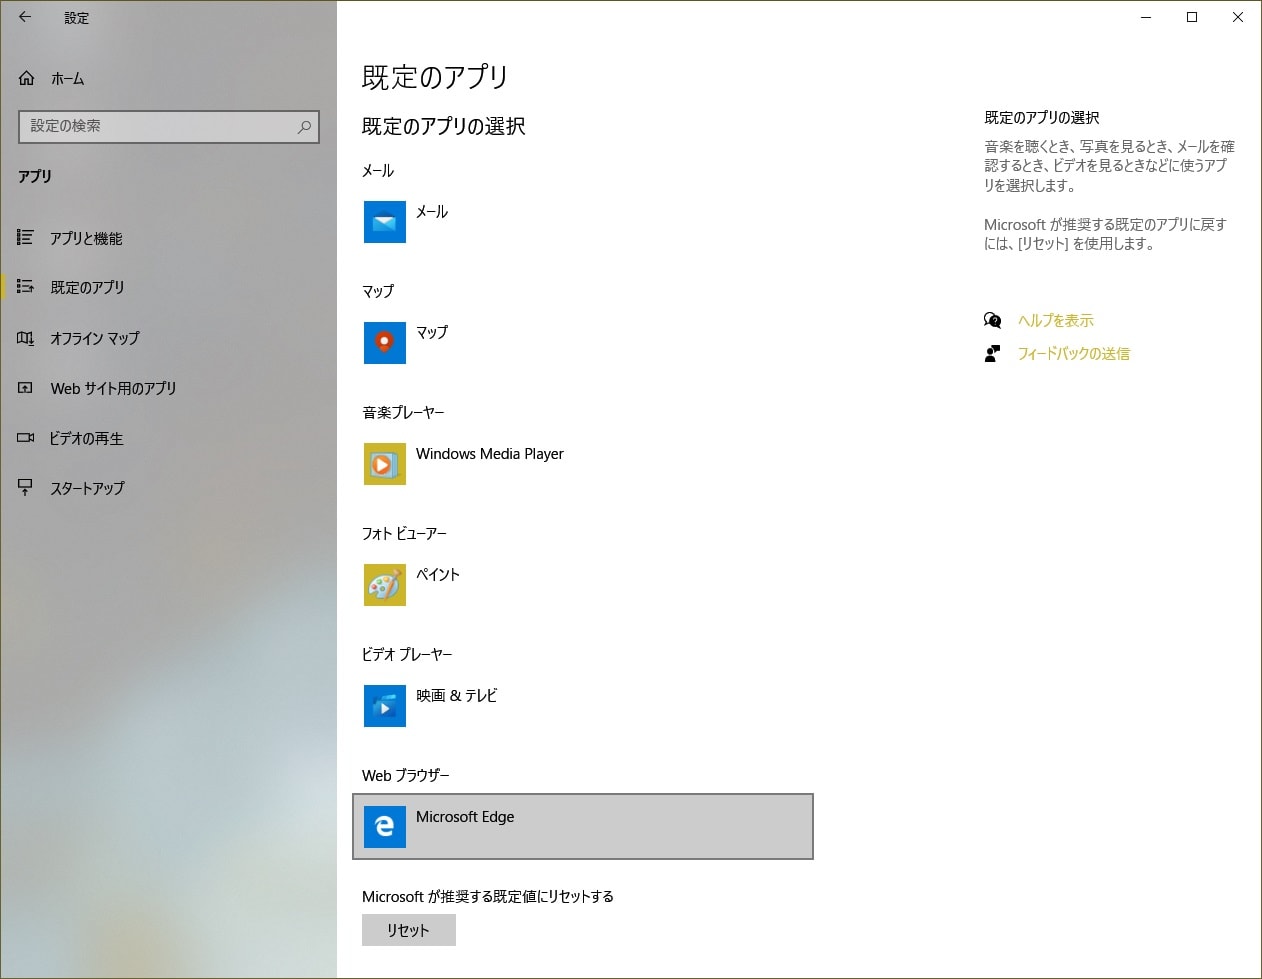The height and width of the screenshot is (979, 1262).
Task: Click the Web ブラウザー category label
Action: pyautogui.click(x=406, y=775)
